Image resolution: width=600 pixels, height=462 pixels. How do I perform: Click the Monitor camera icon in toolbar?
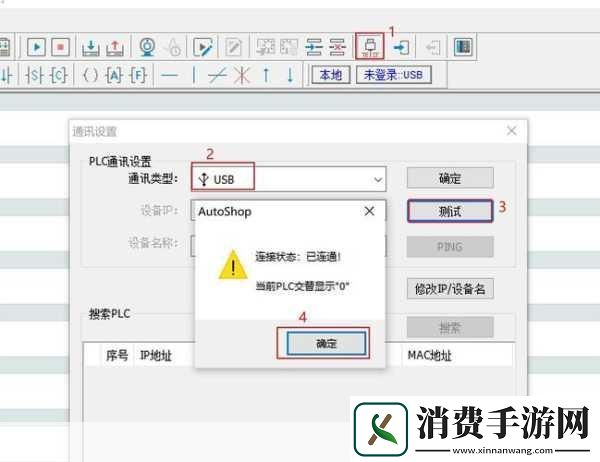tap(147, 47)
